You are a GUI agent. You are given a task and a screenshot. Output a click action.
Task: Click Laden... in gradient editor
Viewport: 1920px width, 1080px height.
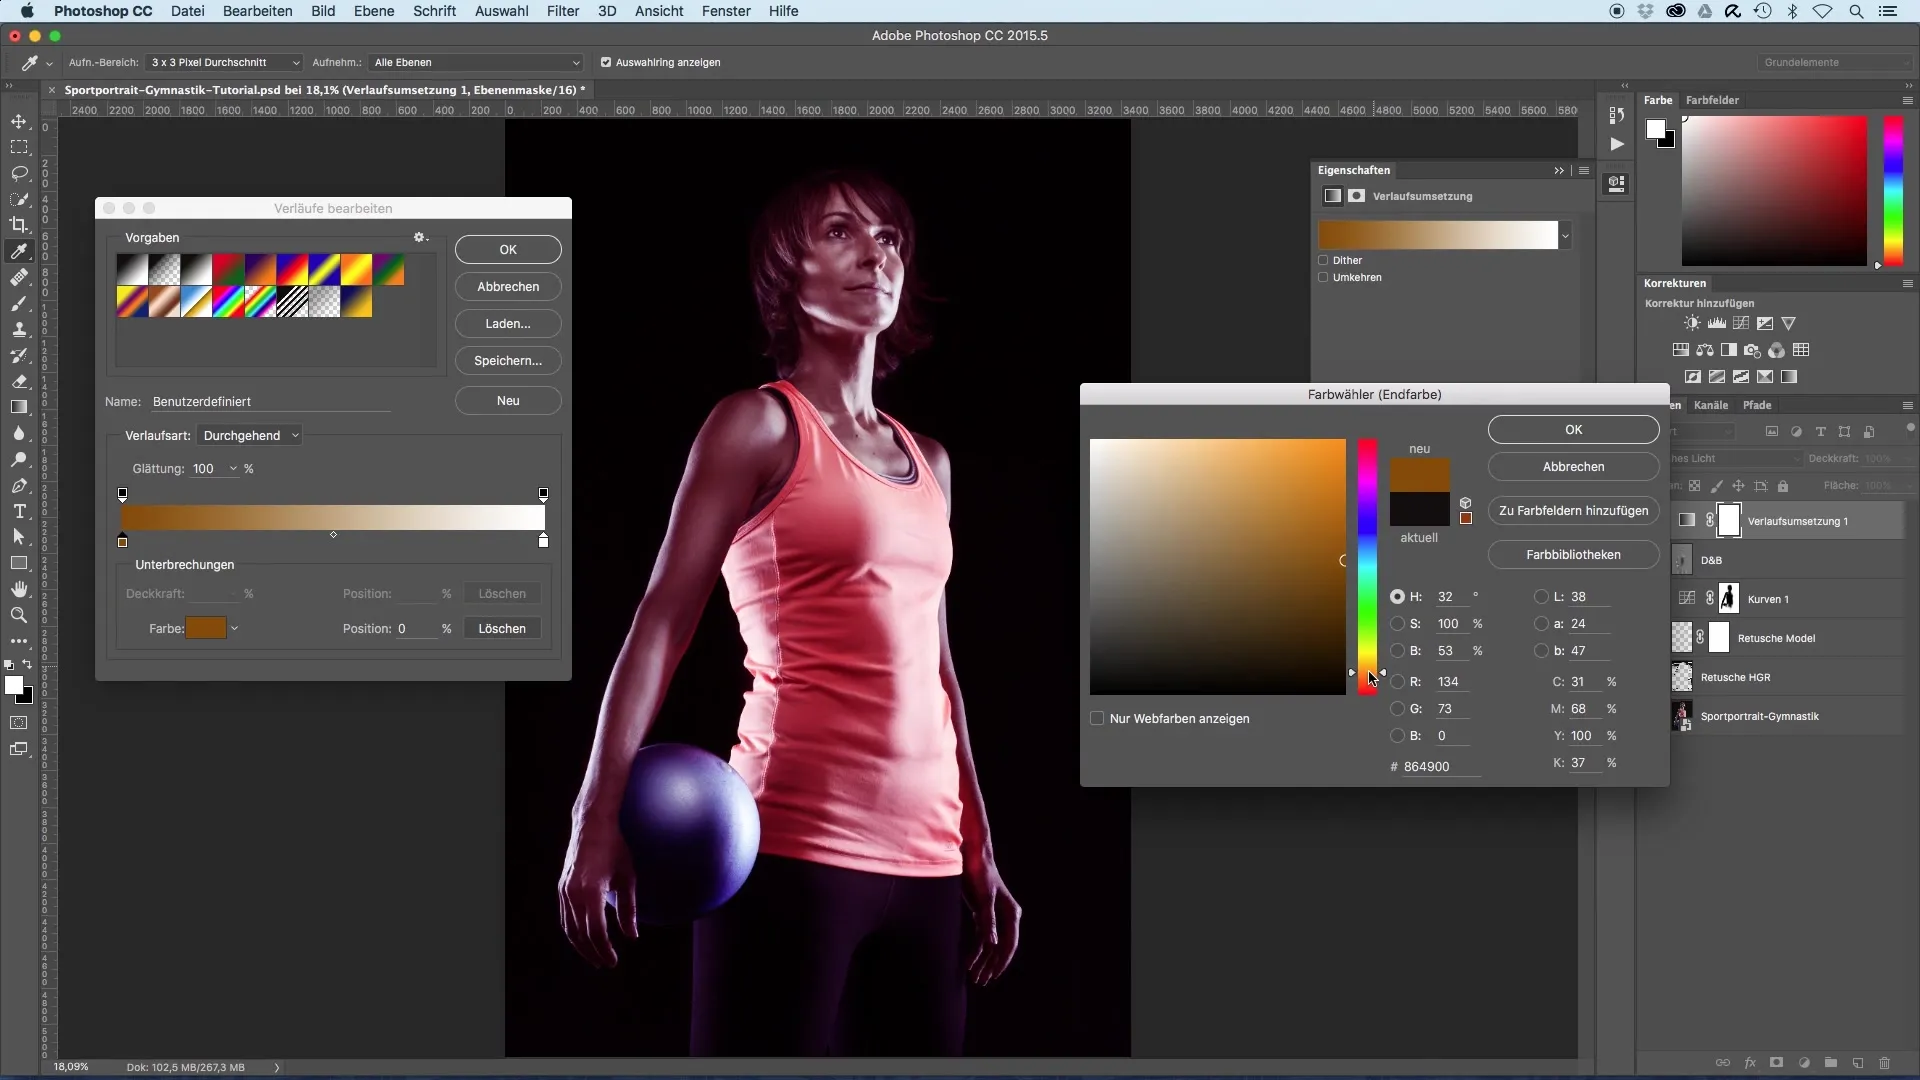pos(508,323)
